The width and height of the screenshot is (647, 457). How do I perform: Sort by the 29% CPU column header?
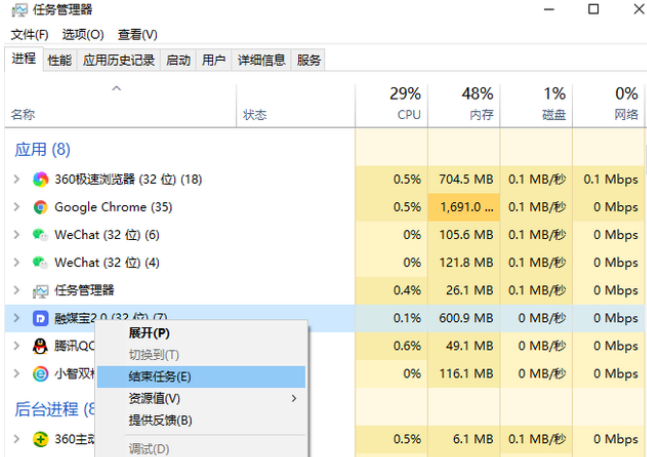tap(391, 105)
